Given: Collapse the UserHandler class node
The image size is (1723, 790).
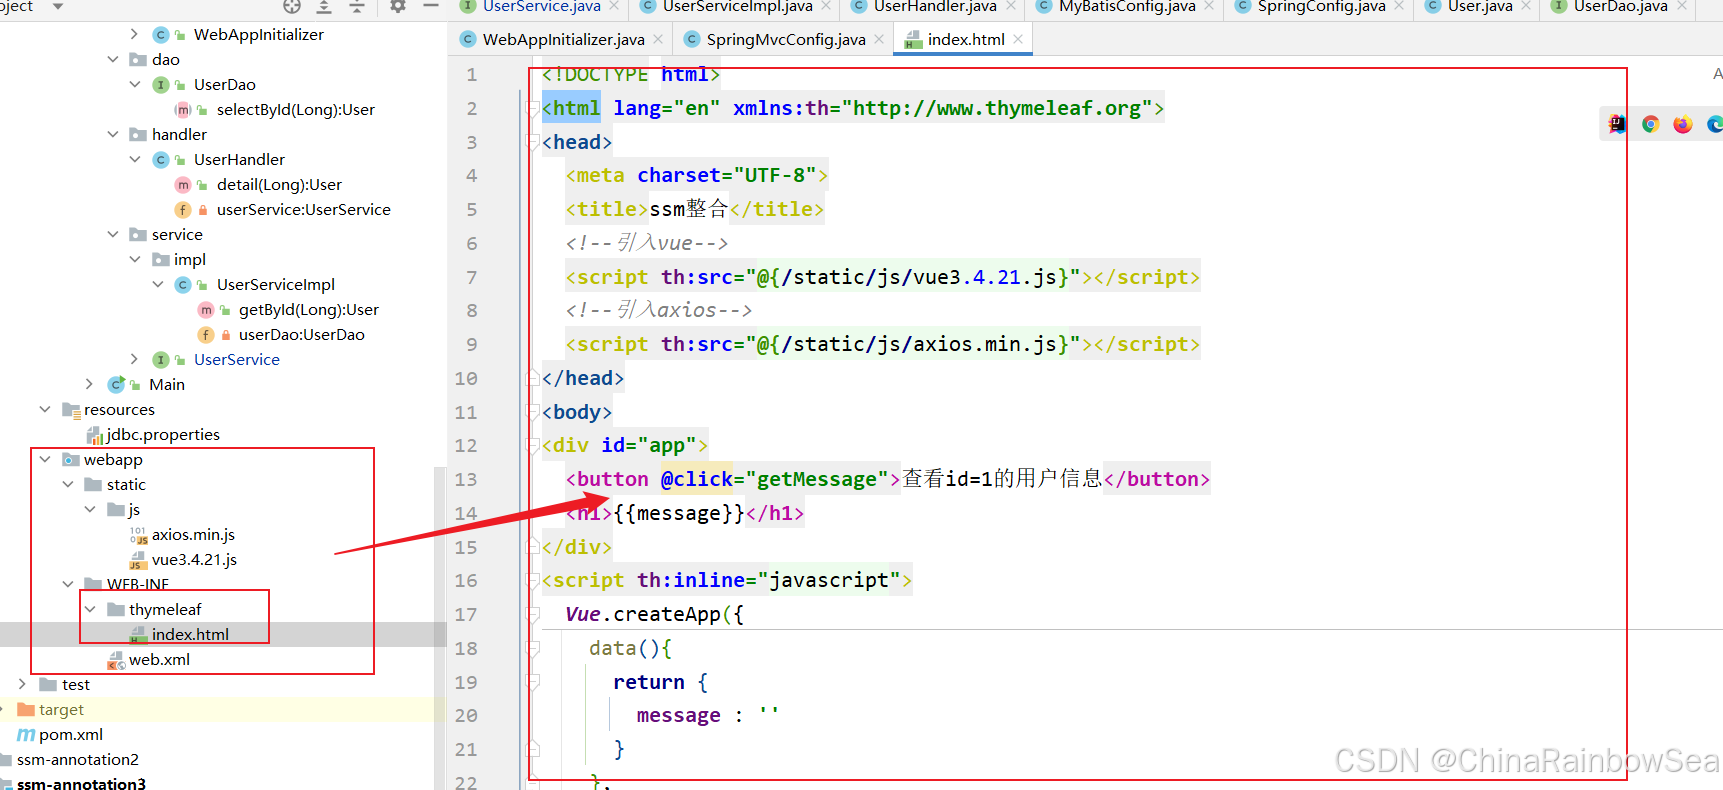Looking at the screenshot, I should tap(135, 159).
